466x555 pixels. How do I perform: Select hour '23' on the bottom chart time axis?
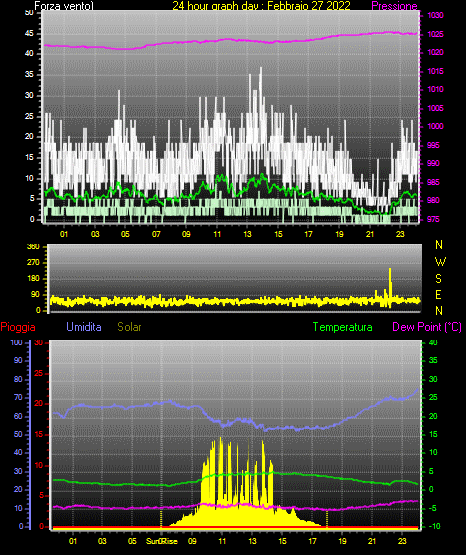402,541
